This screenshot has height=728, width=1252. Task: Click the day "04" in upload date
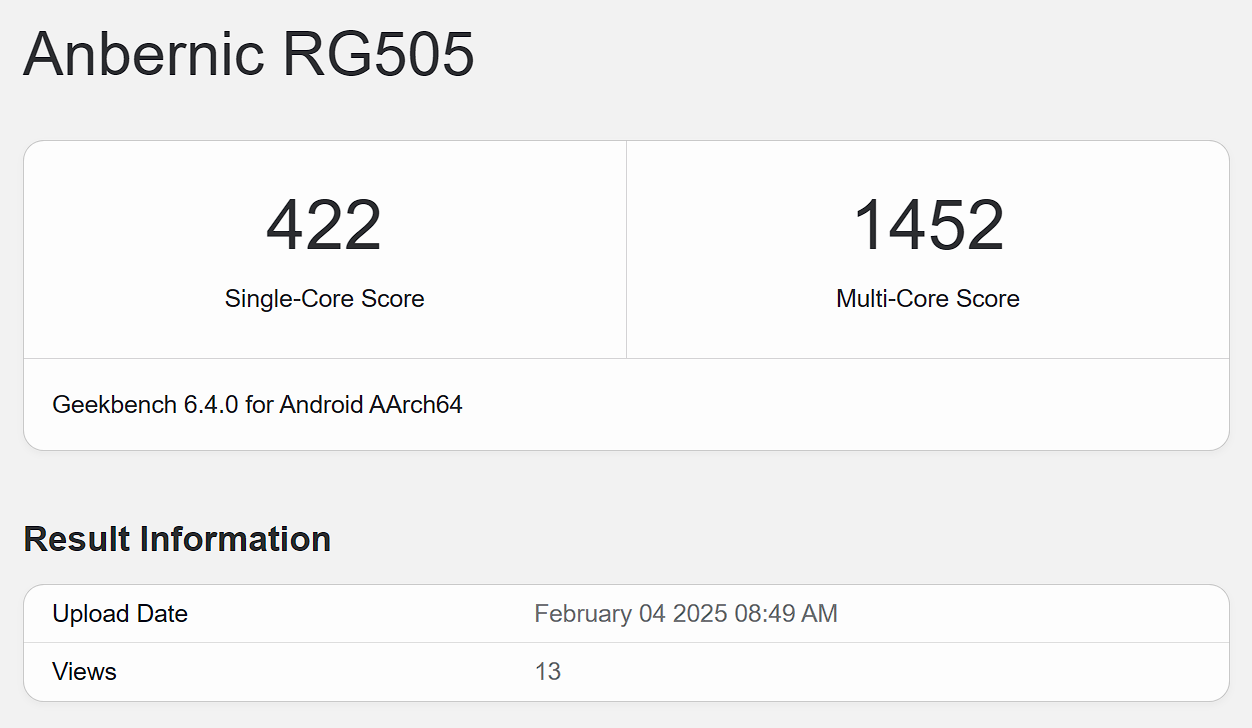(653, 614)
